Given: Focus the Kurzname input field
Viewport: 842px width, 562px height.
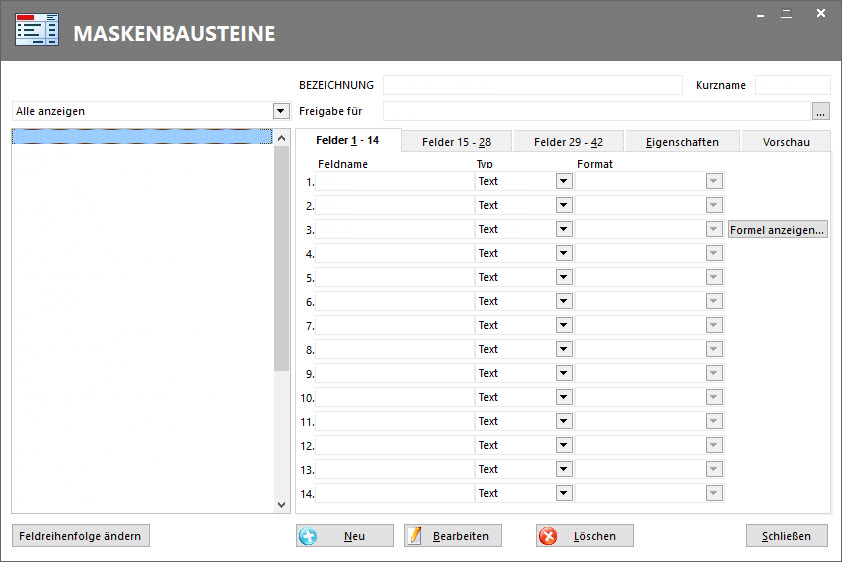Looking at the screenshot, I should tap(792, 85).
